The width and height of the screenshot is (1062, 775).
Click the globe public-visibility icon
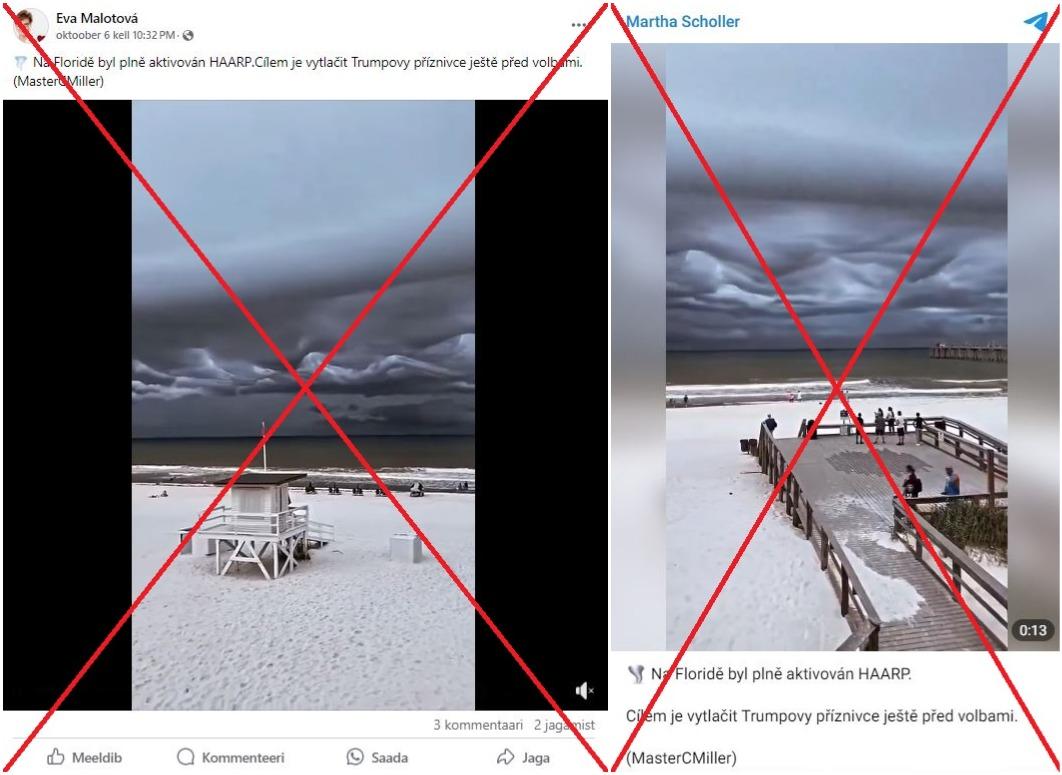point(188,35)
